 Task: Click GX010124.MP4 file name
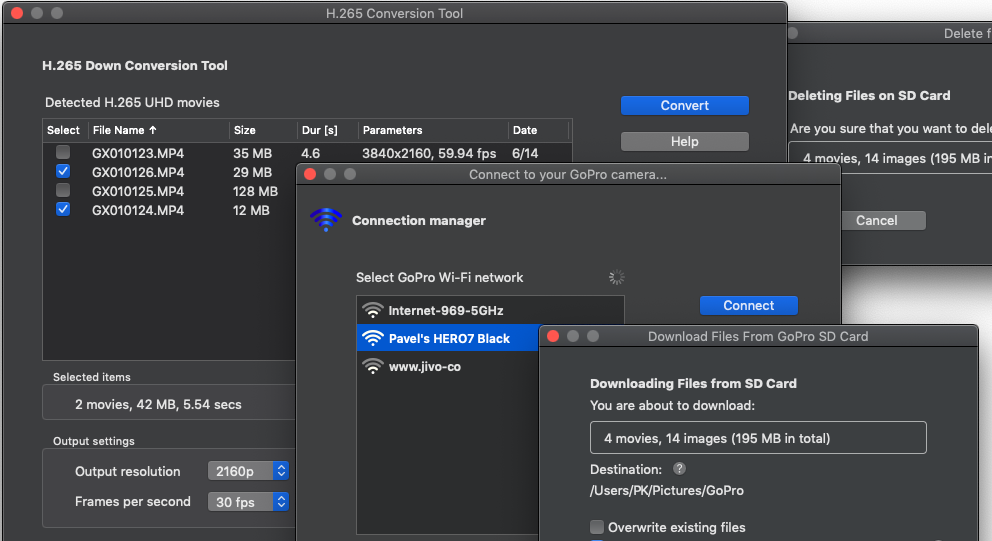pos(138,210)
